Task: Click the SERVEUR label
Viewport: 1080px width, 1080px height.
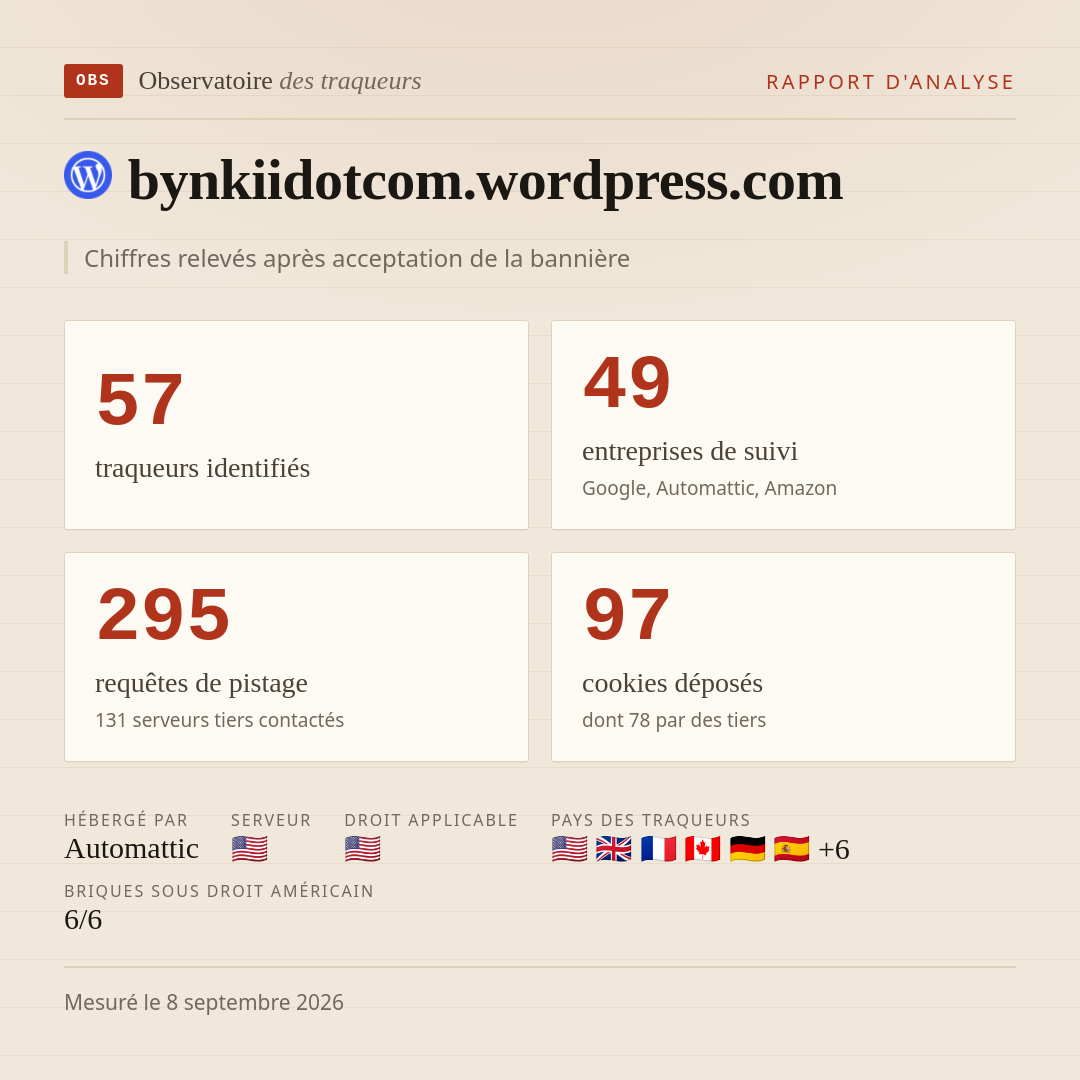Action: 271,820
